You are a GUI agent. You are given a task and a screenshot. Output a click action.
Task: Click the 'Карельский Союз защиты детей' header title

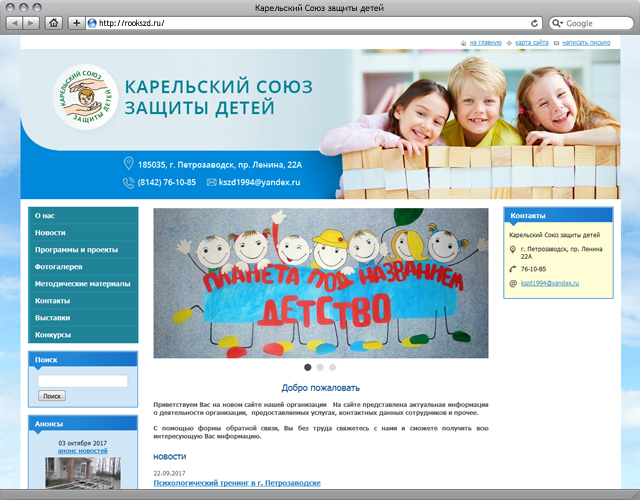point(218,97)
